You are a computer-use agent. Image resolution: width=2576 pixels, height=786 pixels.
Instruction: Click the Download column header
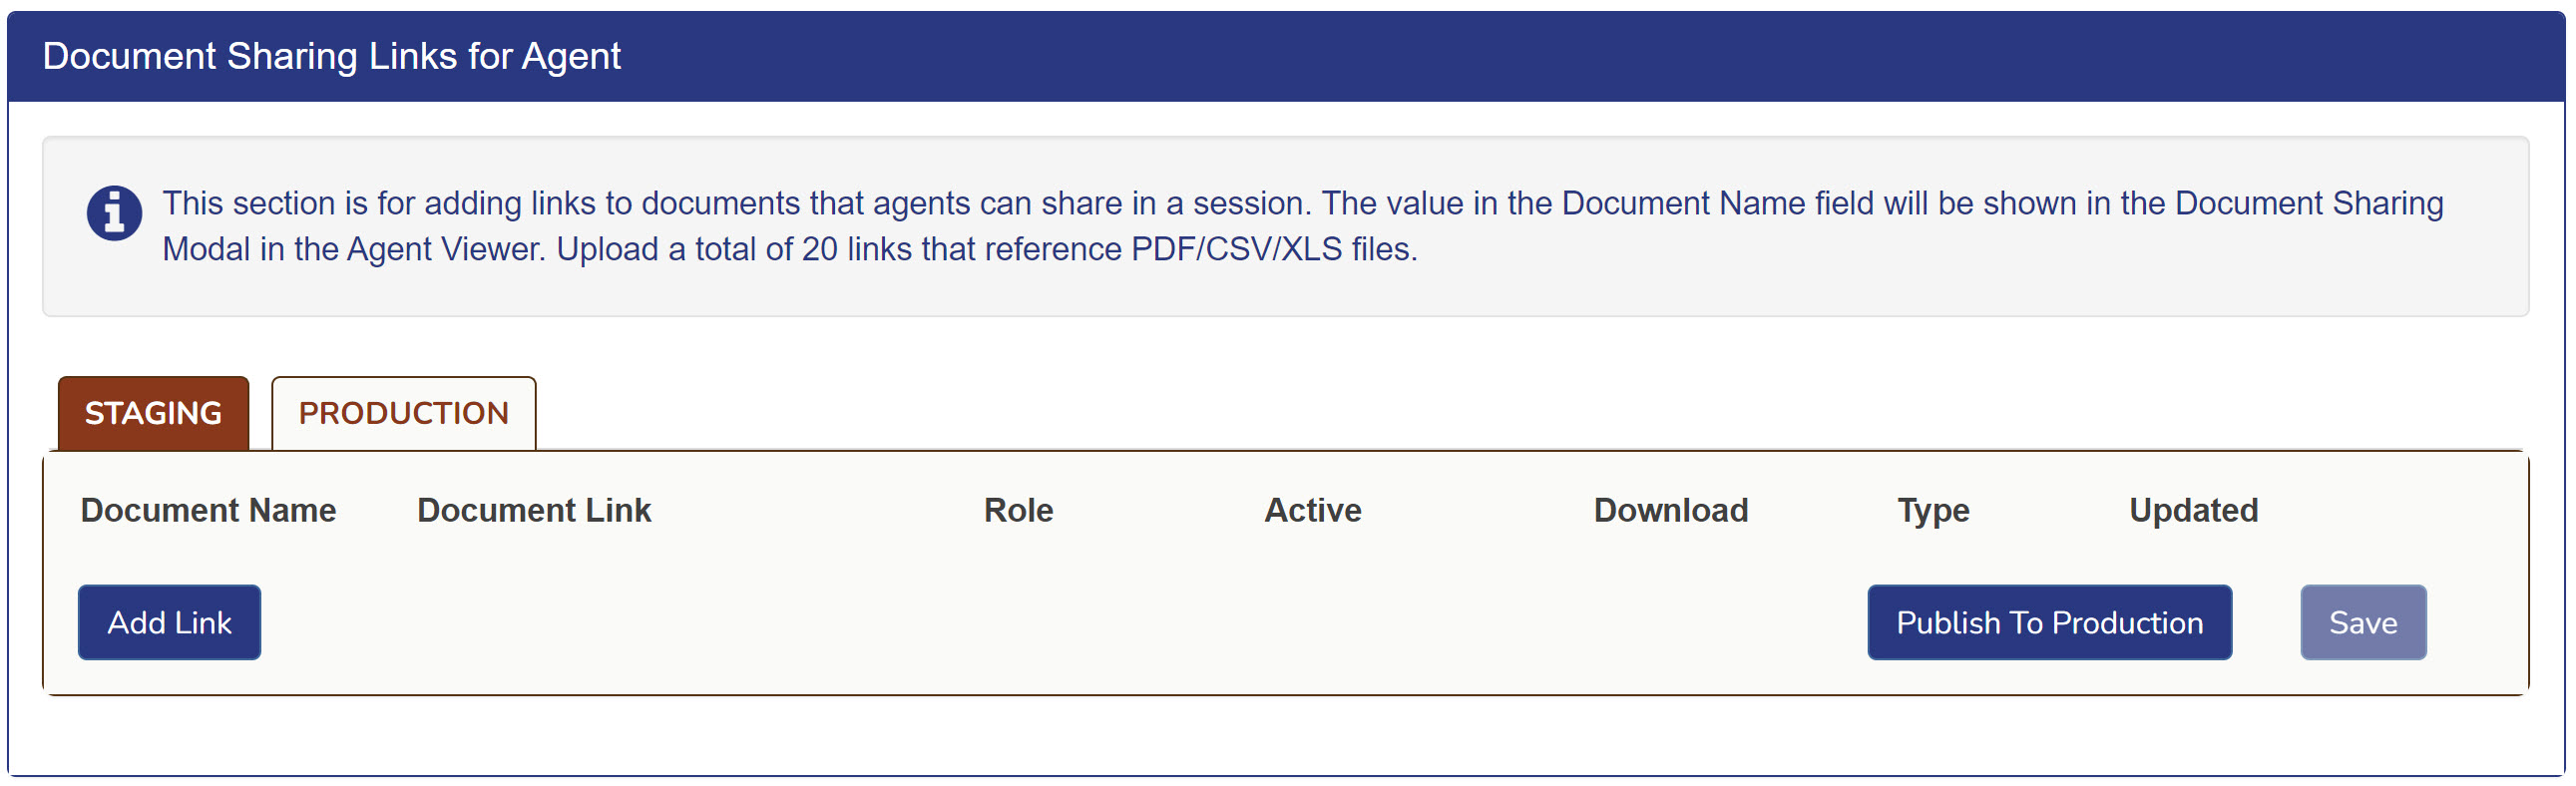(1670, 510)
